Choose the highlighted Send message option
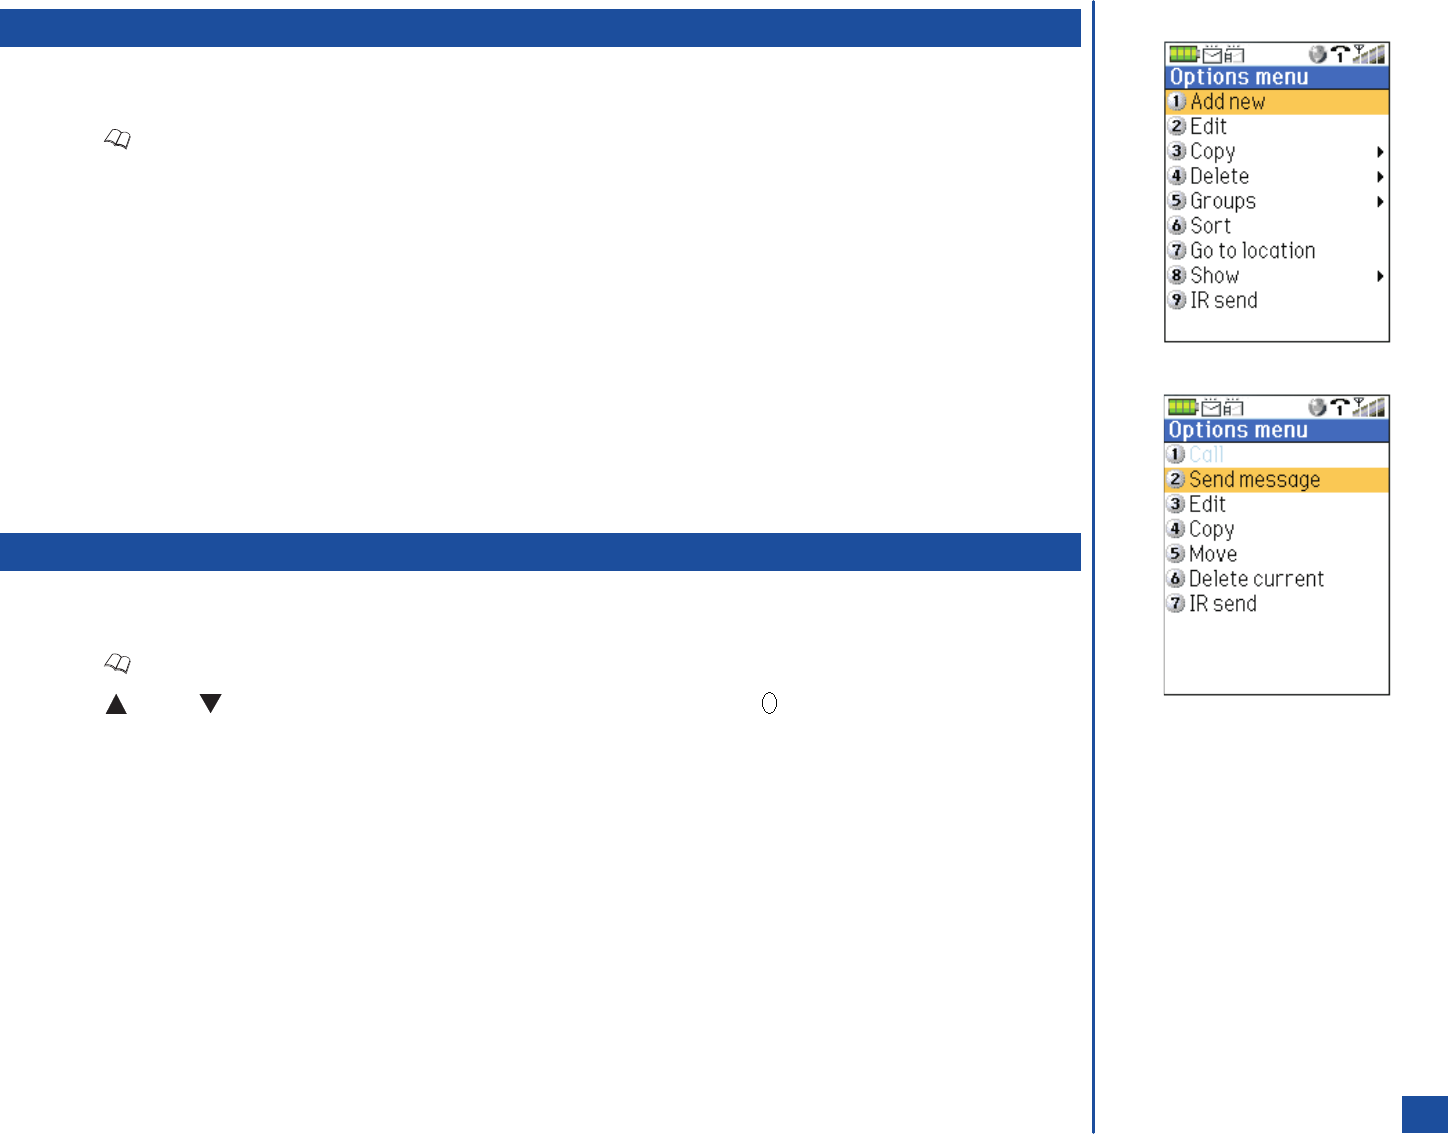The height and width of the screenshot is (1134, 1448). click(1277, 480)
